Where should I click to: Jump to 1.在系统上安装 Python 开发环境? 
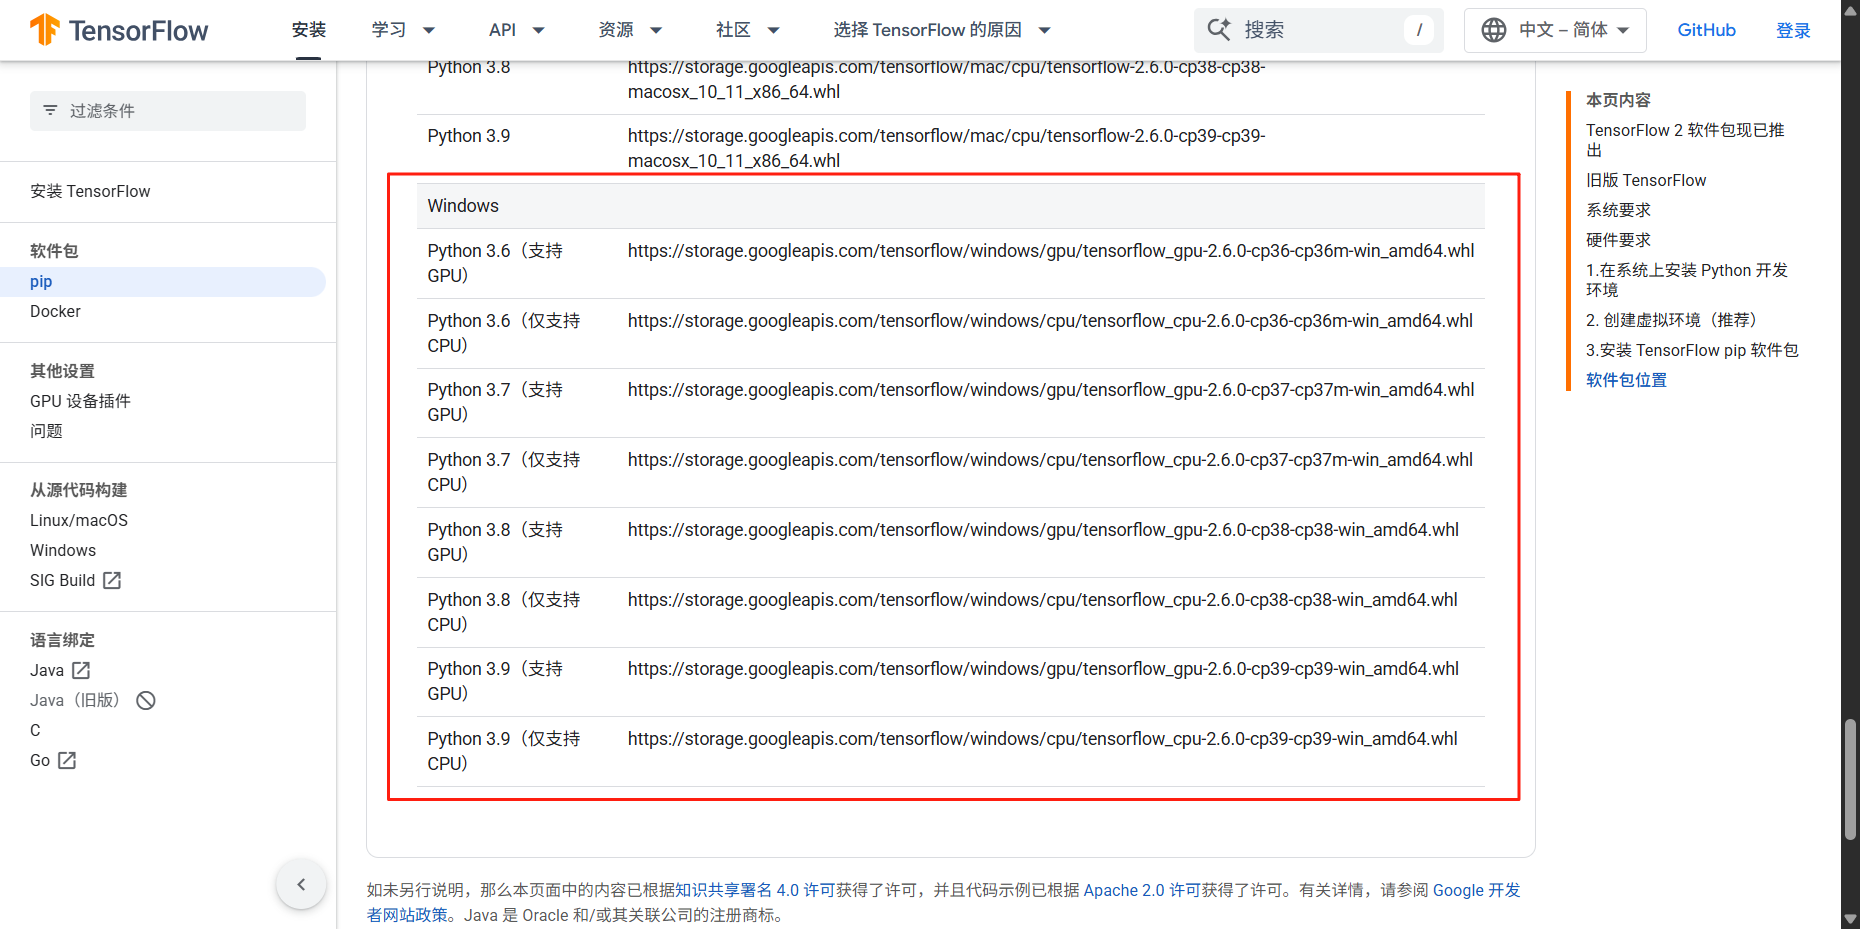pos(1687,280)
